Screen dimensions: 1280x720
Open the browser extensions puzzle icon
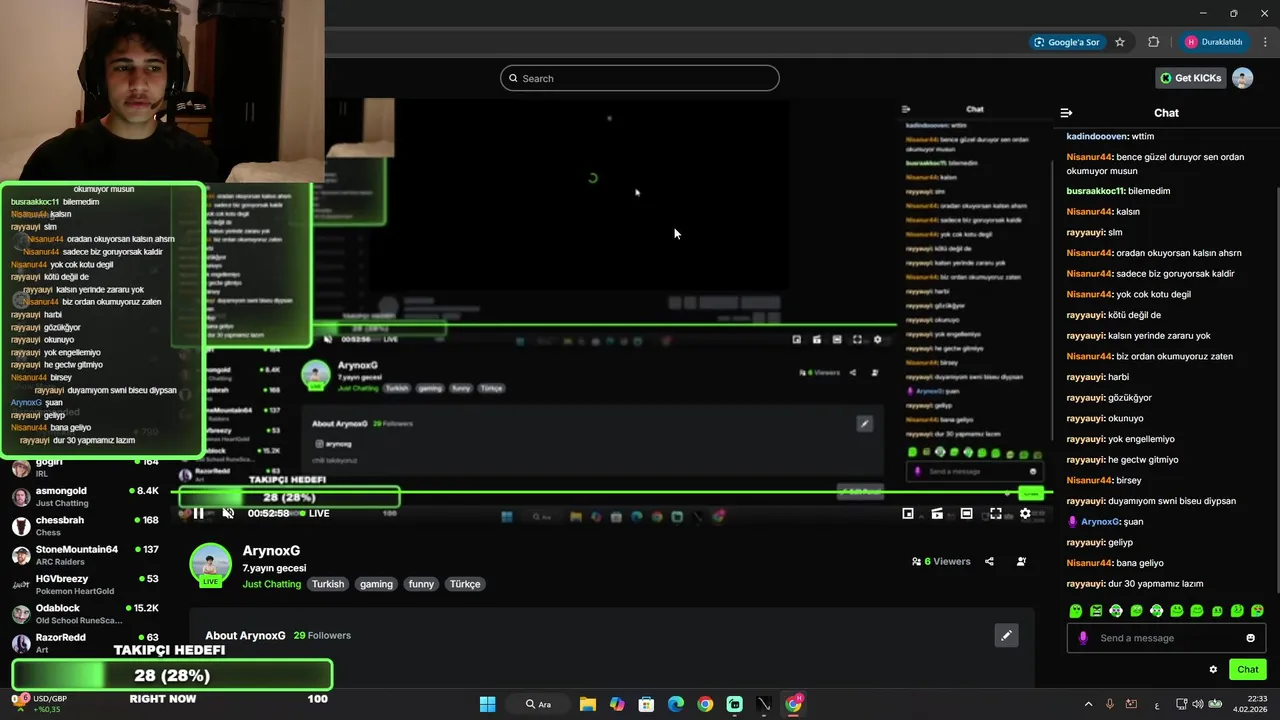(x=1154, y=42)
